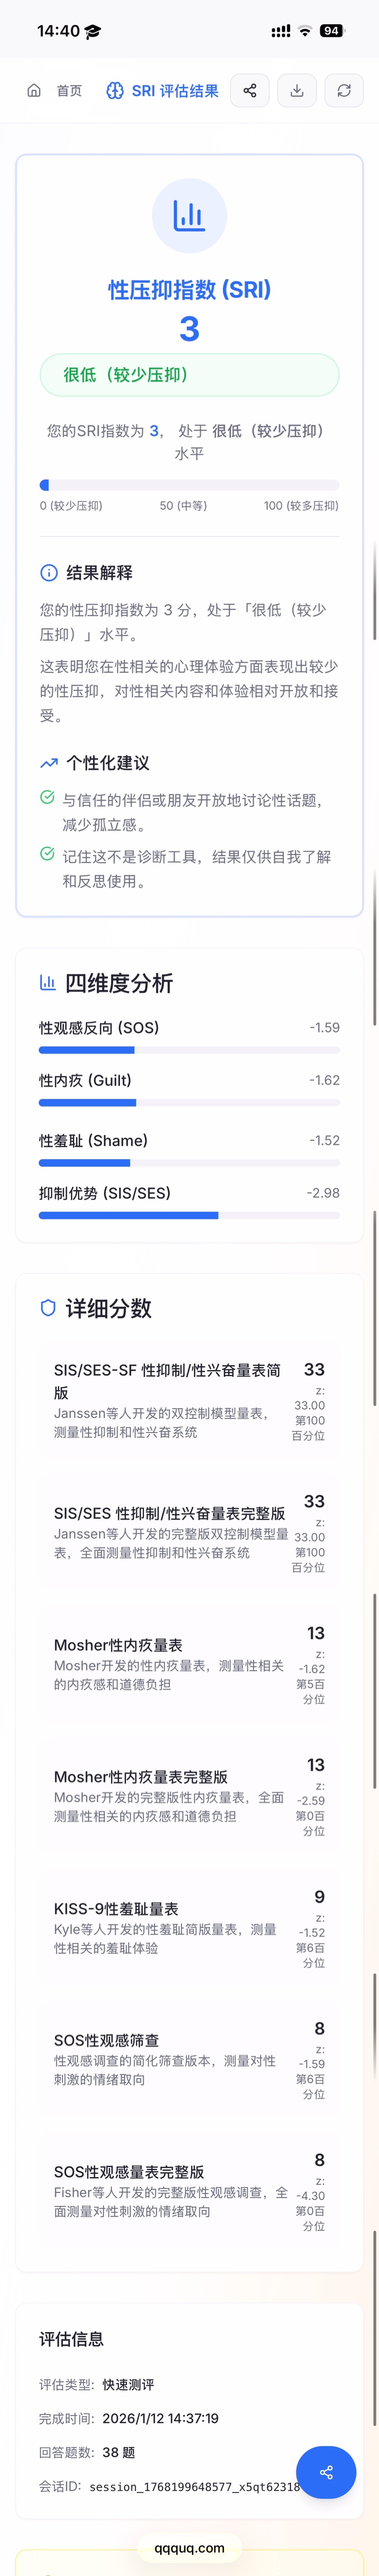Click the large bar chart icon circle
The height and width of the screenshot is (2576, 379).
pos(189,216)
